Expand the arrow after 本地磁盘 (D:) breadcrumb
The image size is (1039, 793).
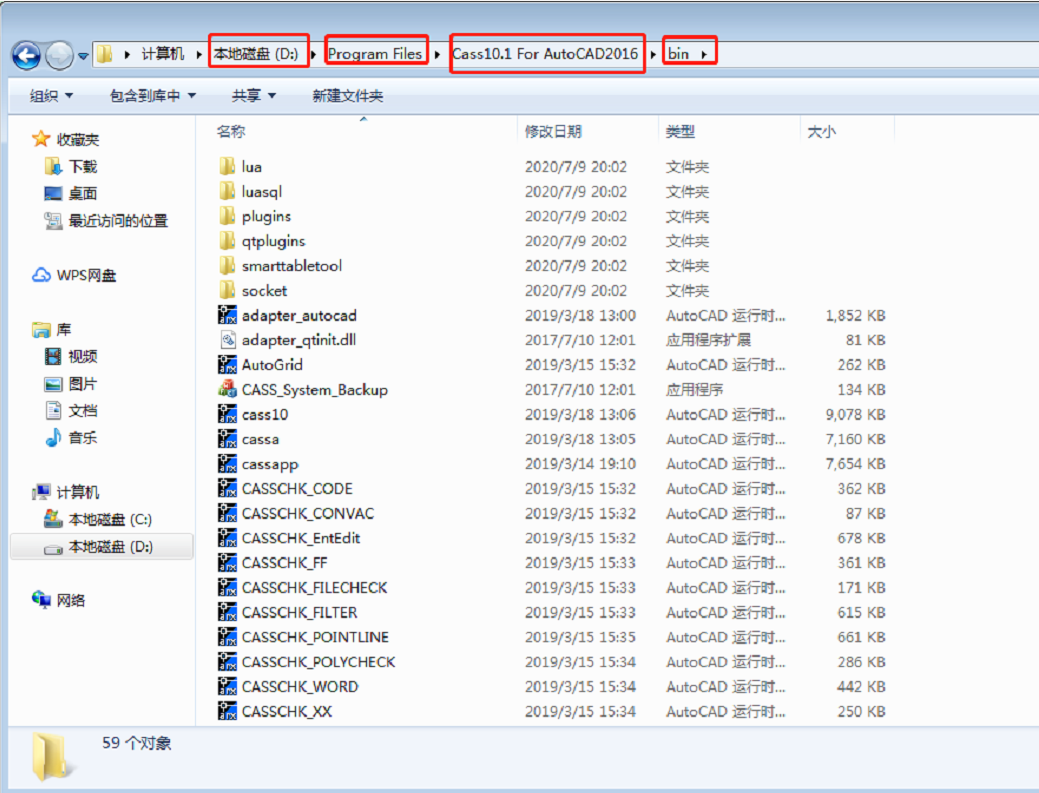pyautogui.click(x=313, y=54)
